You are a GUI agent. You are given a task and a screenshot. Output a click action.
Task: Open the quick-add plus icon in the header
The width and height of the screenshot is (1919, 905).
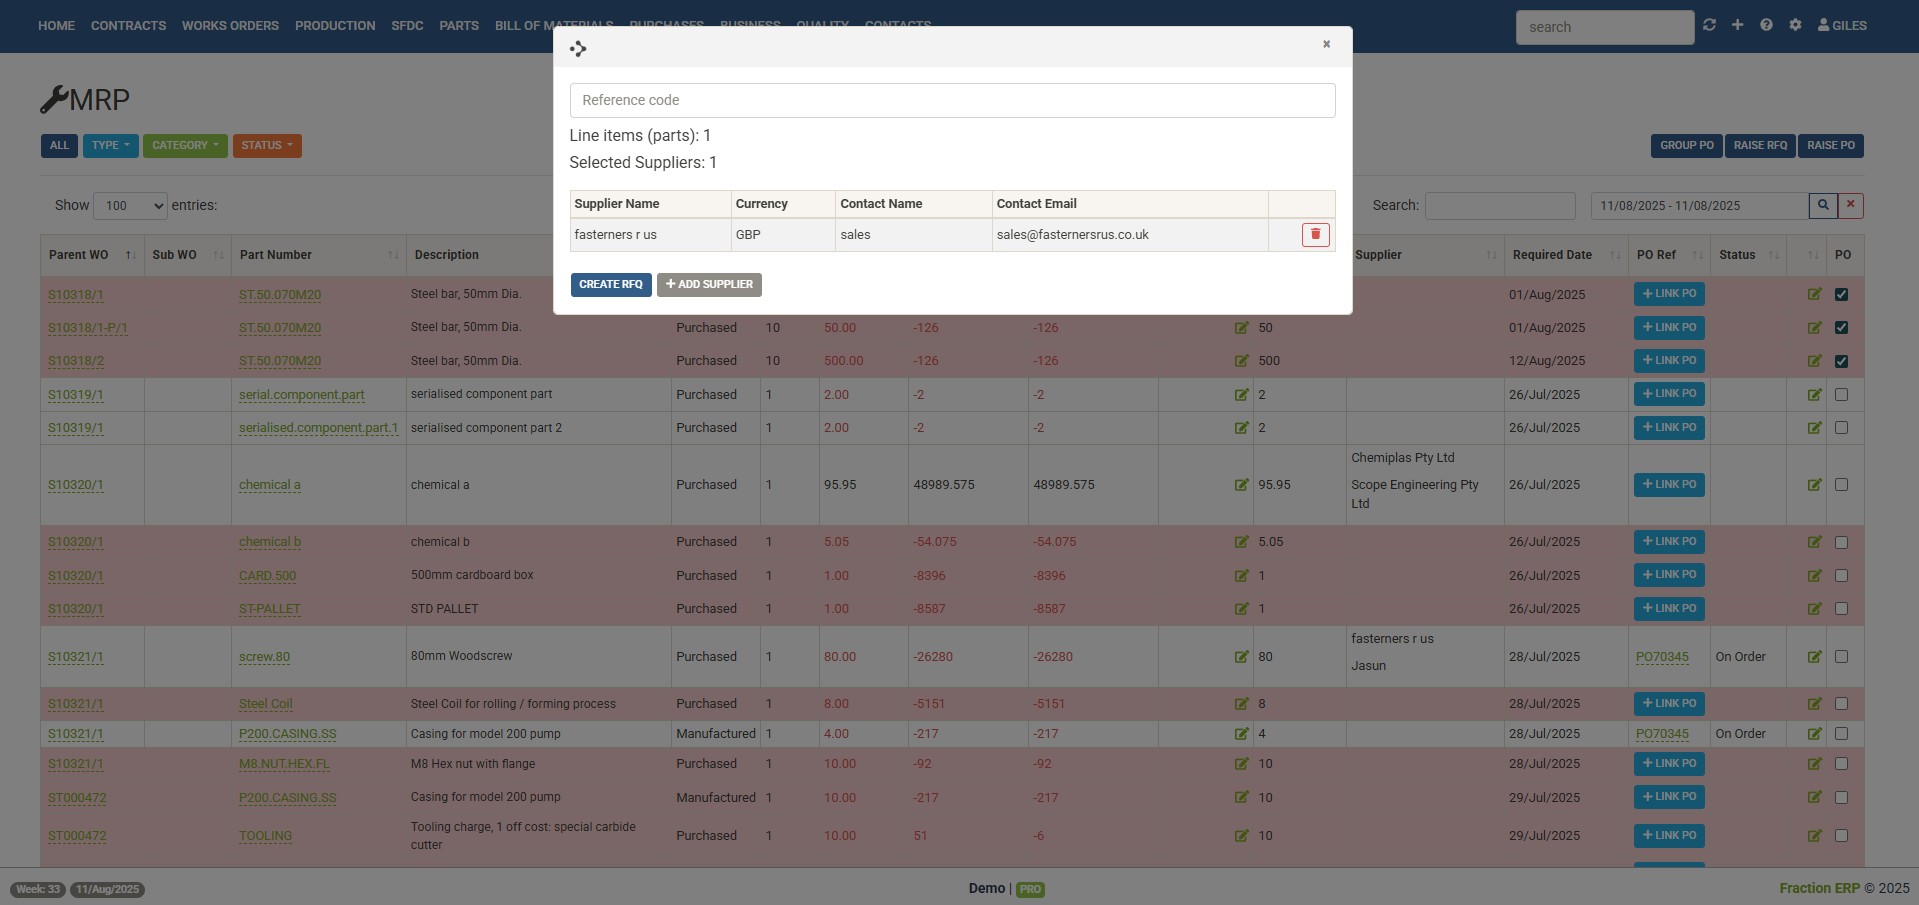click(x=1737, y=25)
